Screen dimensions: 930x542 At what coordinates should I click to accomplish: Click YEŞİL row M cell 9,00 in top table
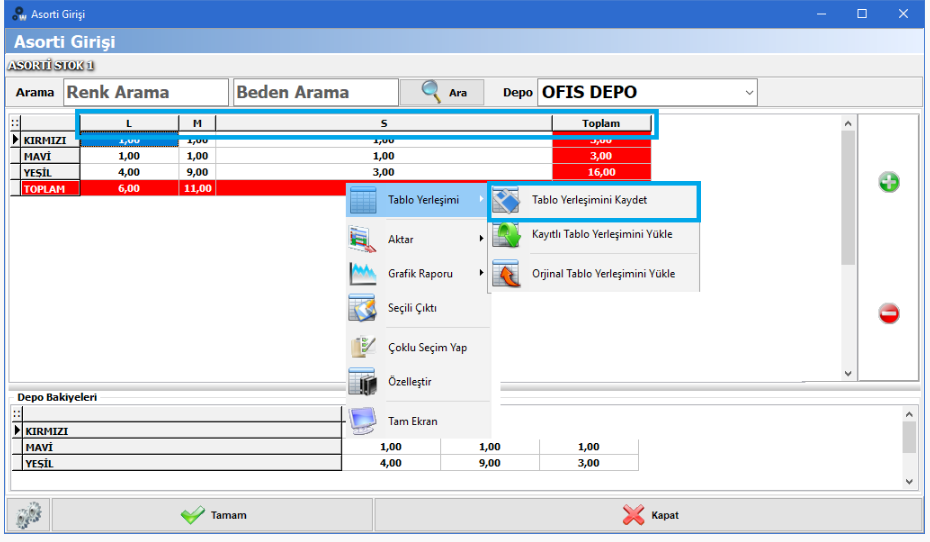[x=197, y=172]
